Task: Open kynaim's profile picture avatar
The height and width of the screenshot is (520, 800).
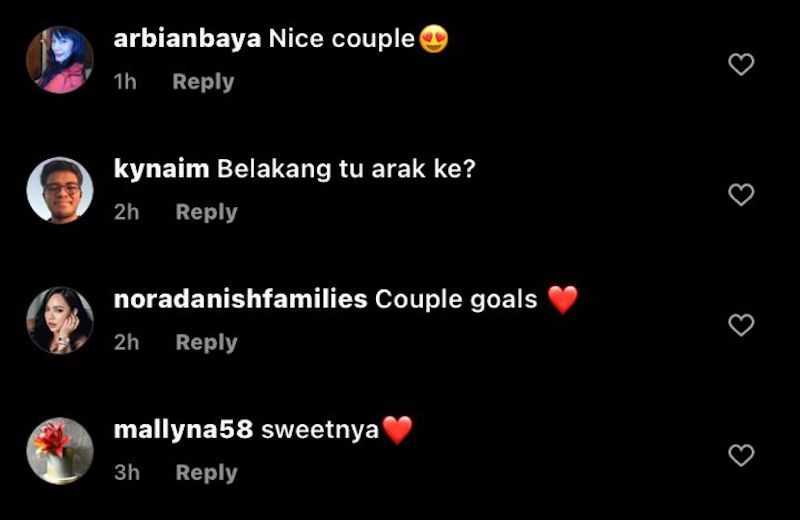Action: pyautogui.click(x=60, y=190)
